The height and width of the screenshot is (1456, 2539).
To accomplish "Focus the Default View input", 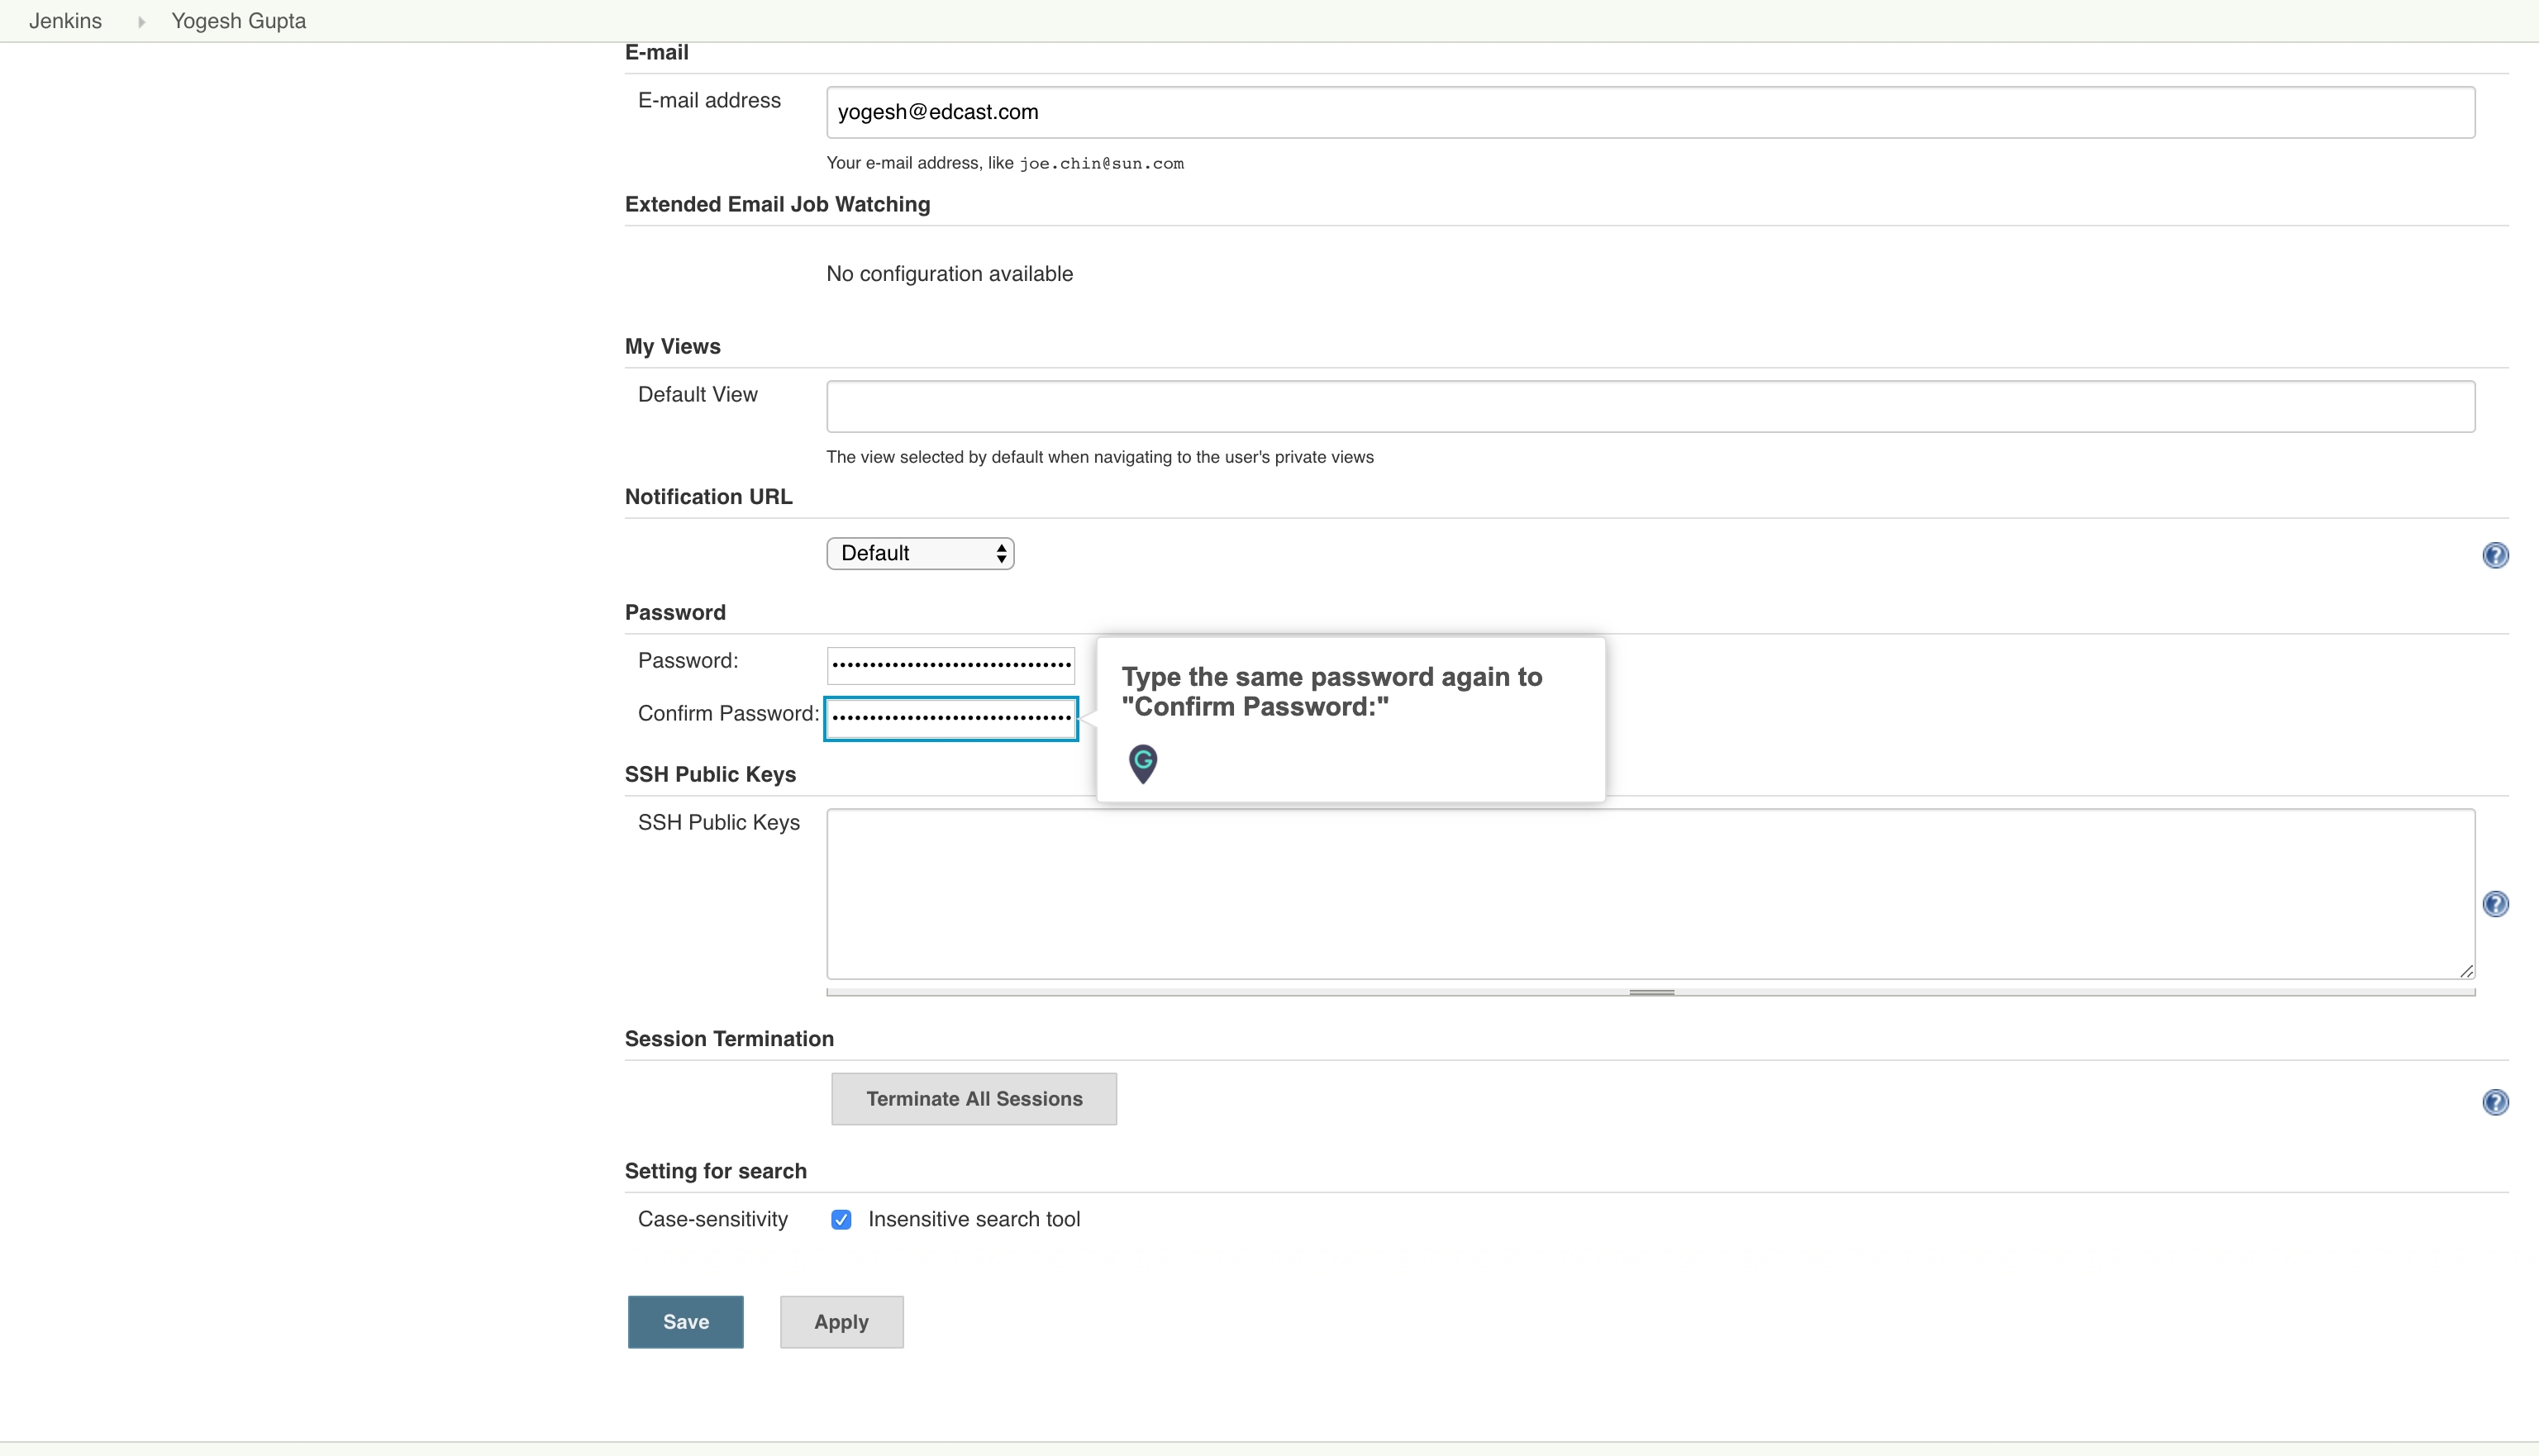I will point(1500,406).
